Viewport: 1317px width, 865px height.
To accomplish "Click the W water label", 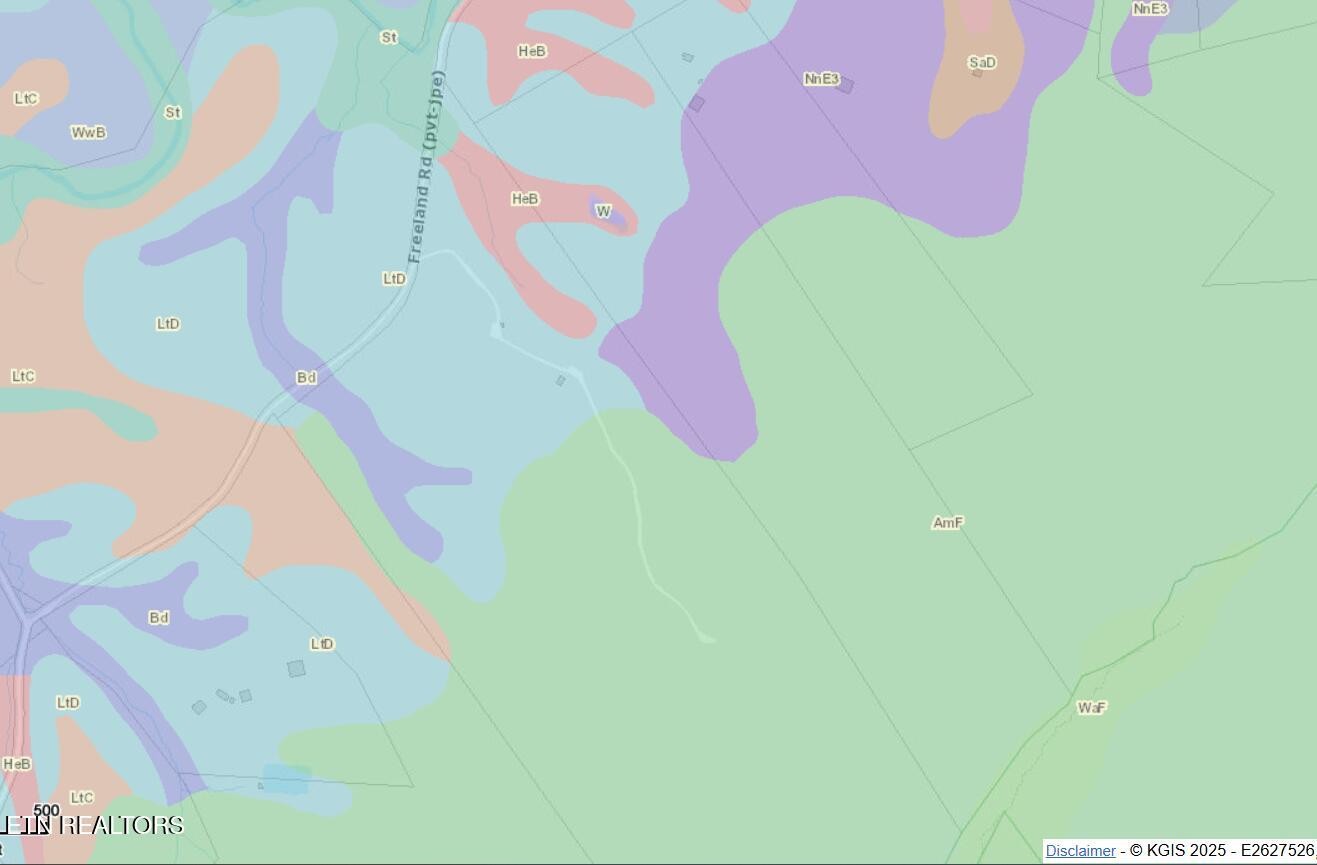I will (x=602, y=211).
